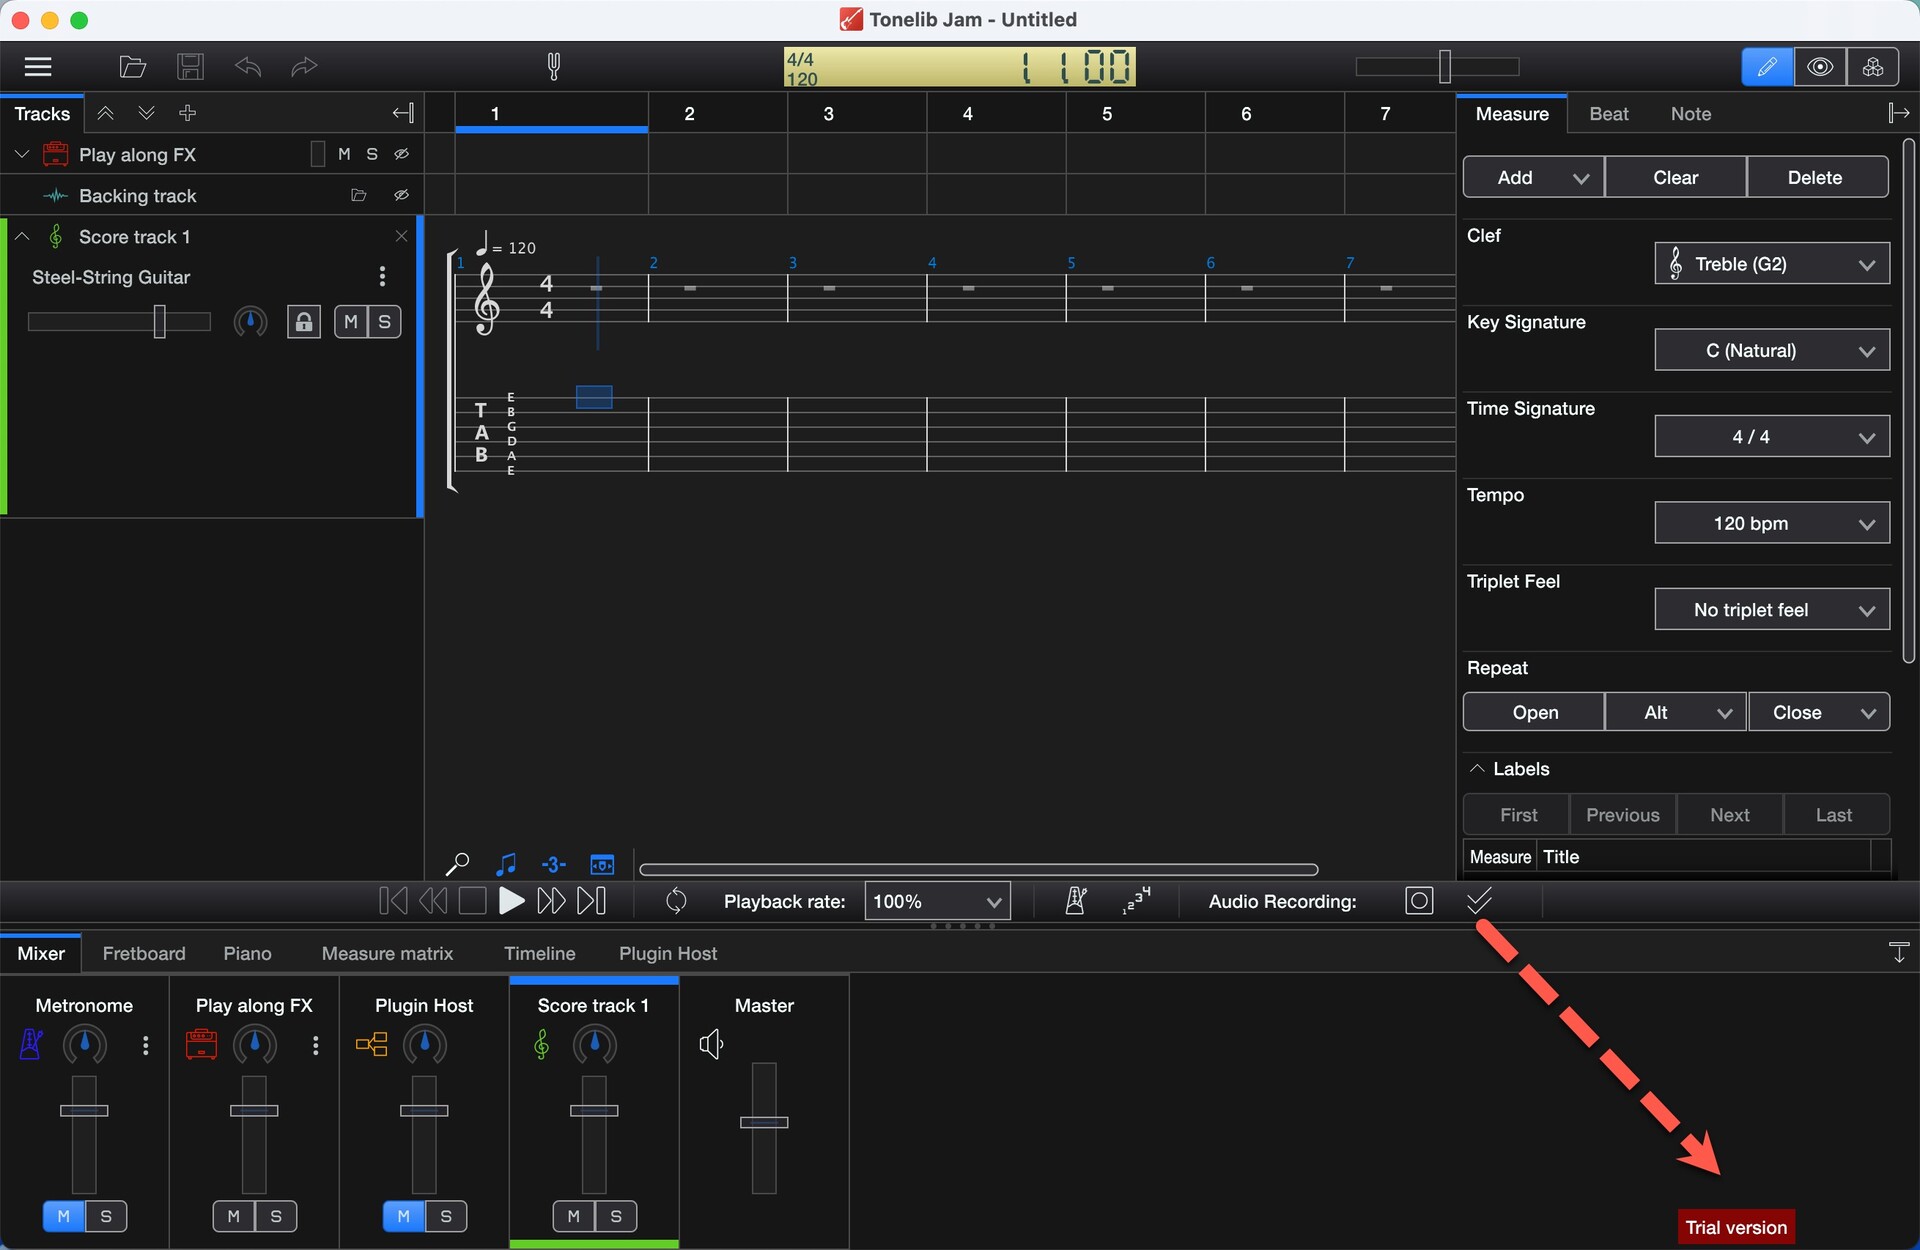Unmute the Plugin Host mixer channel
This screenshot has width=1920, height=1250.
pyautogui.click(x=403, y=1216)
